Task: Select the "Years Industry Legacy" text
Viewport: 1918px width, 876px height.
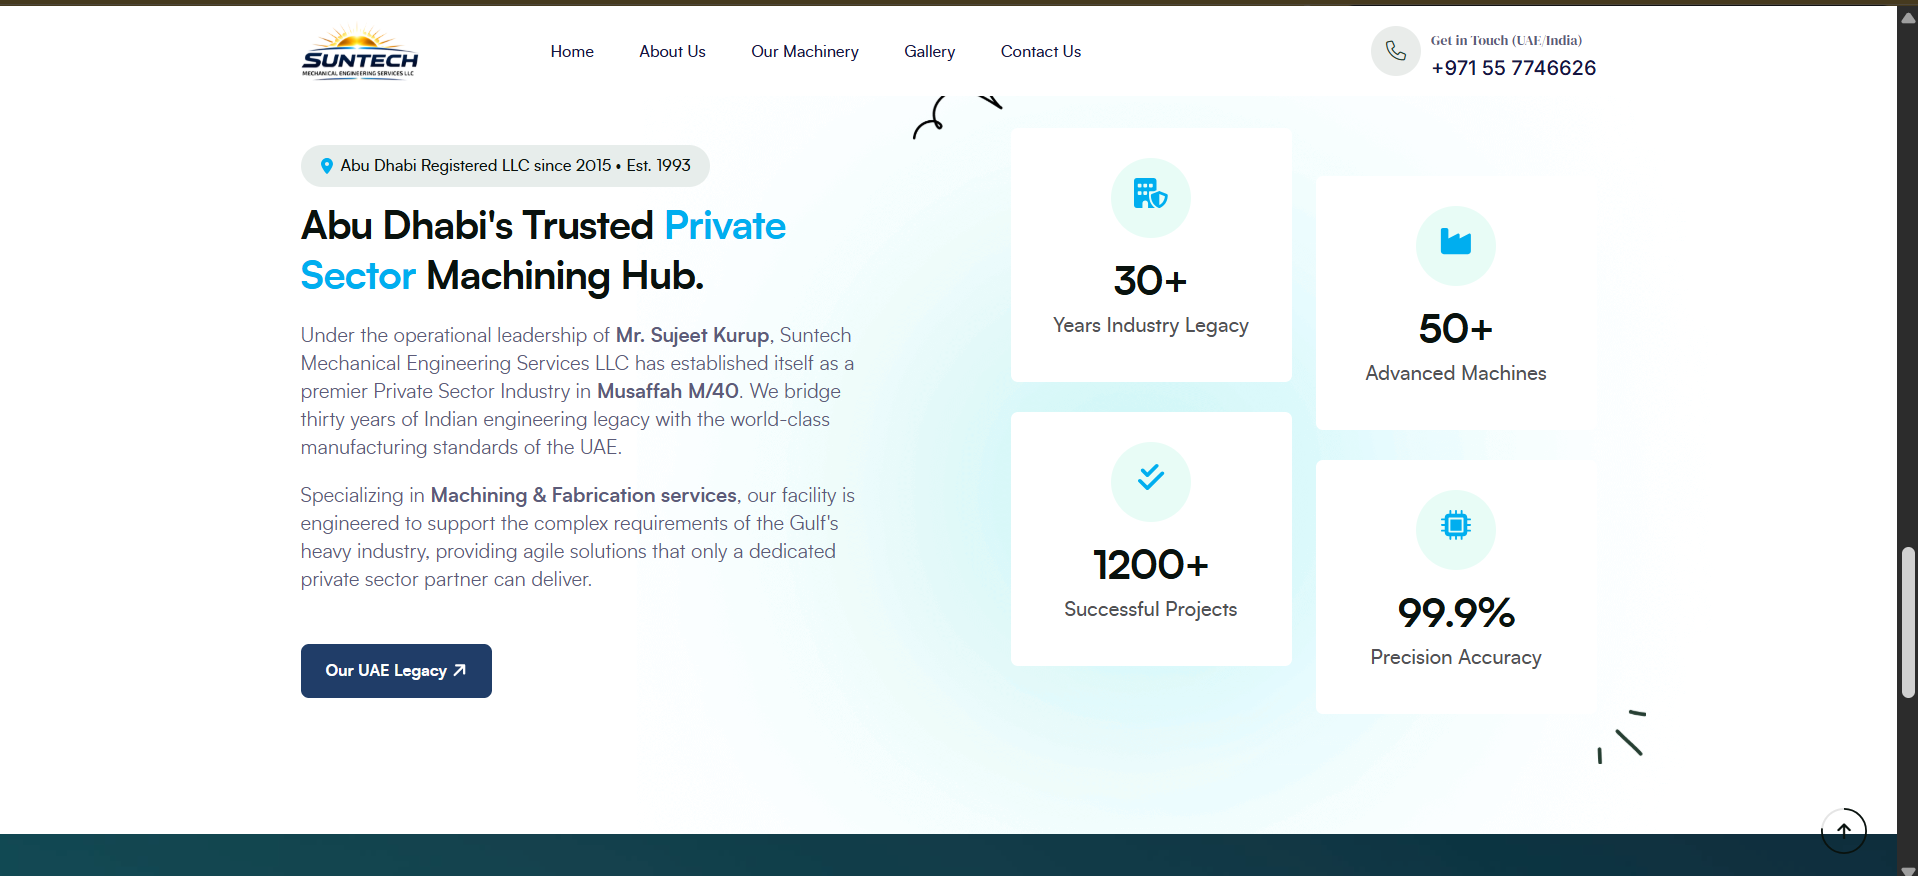Action: (1151, 326)
